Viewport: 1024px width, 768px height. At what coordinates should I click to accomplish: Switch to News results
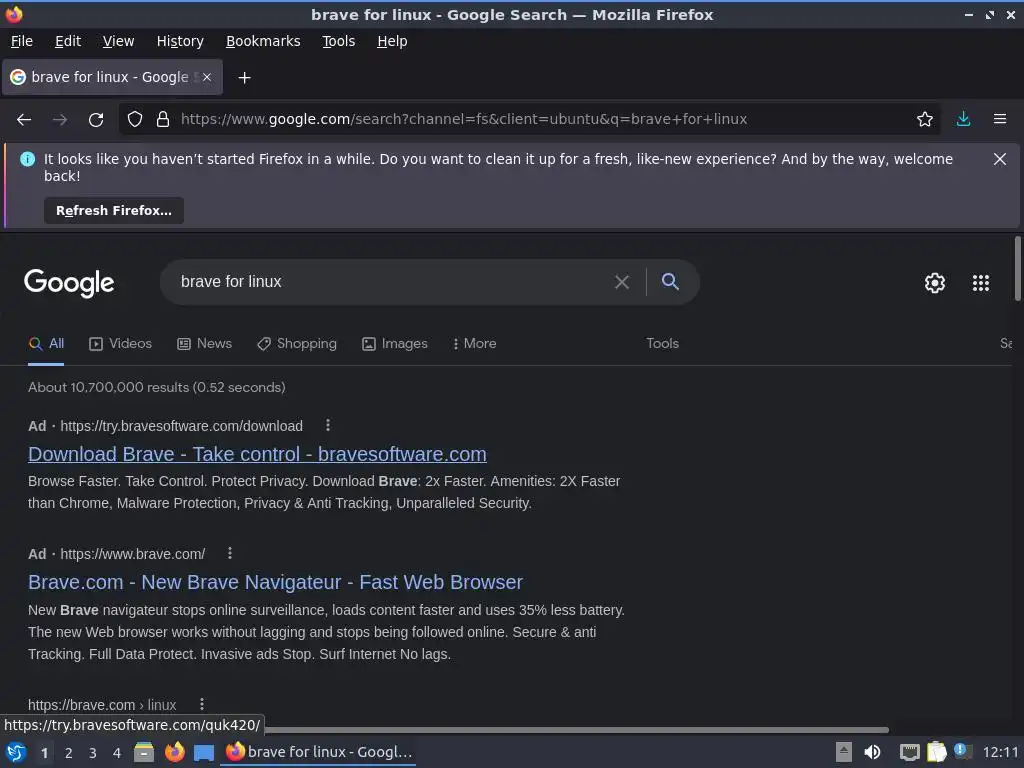tap(204, 344)
